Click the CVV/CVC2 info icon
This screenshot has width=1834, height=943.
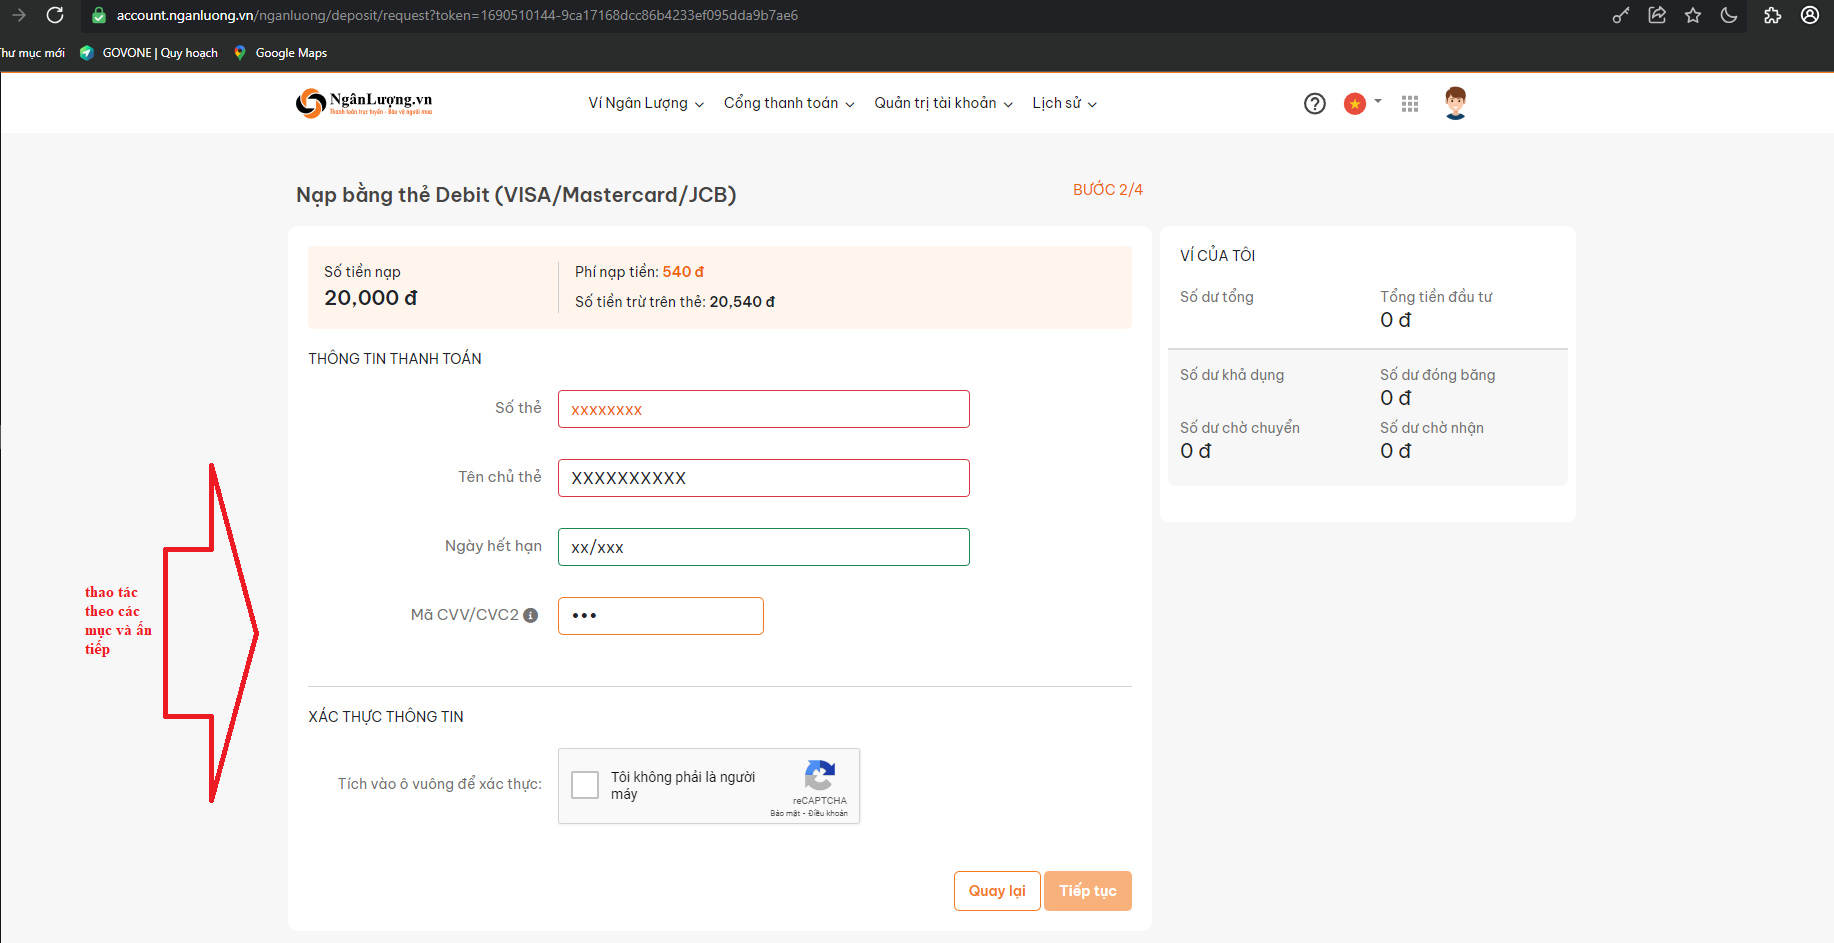pyautogui.click(x=531, y=616)
